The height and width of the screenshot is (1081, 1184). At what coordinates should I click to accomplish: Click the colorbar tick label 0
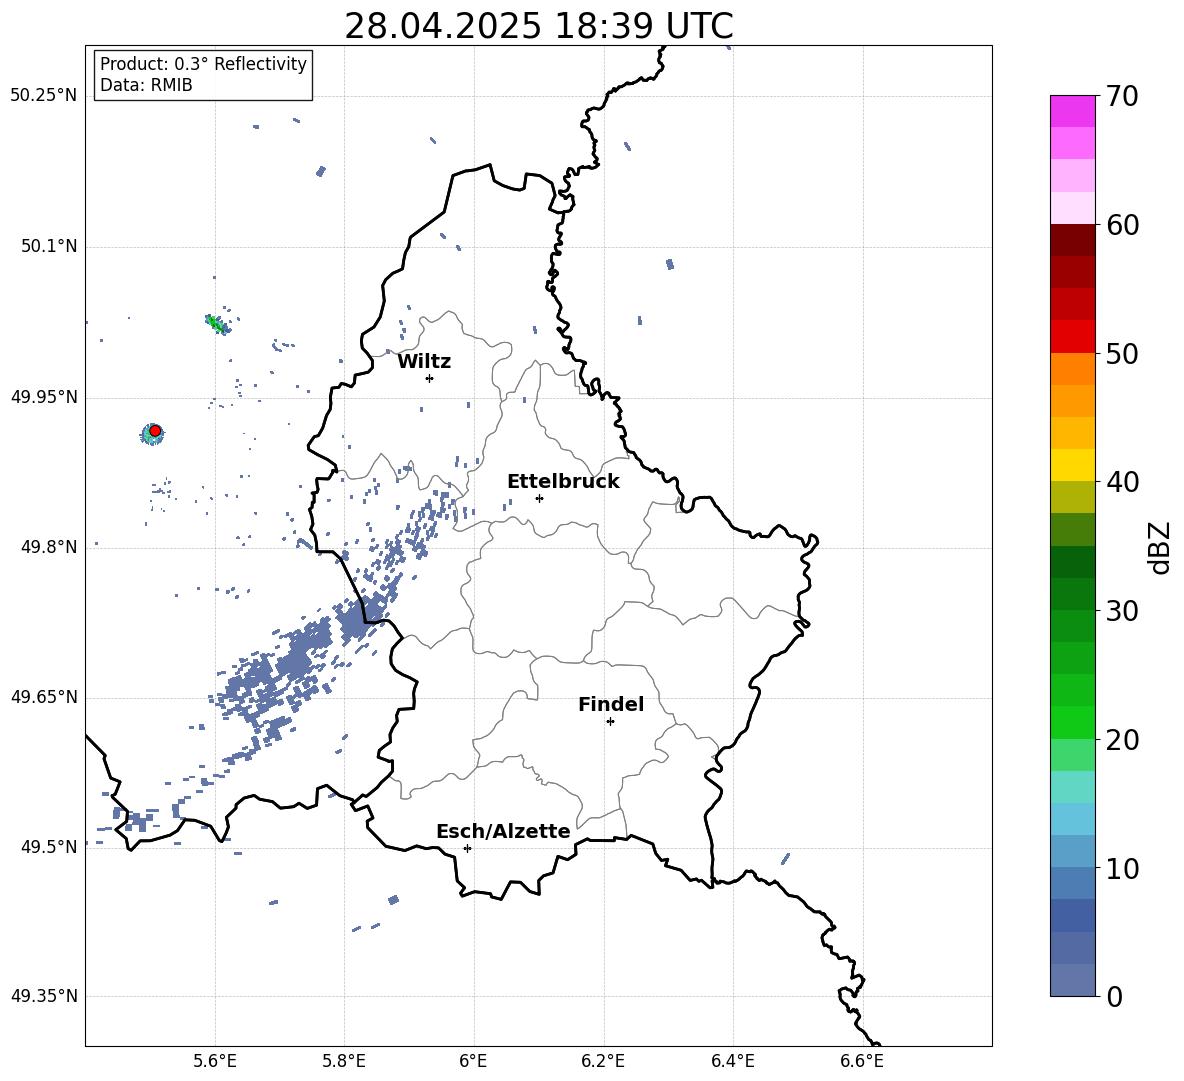pos(1115,996)
